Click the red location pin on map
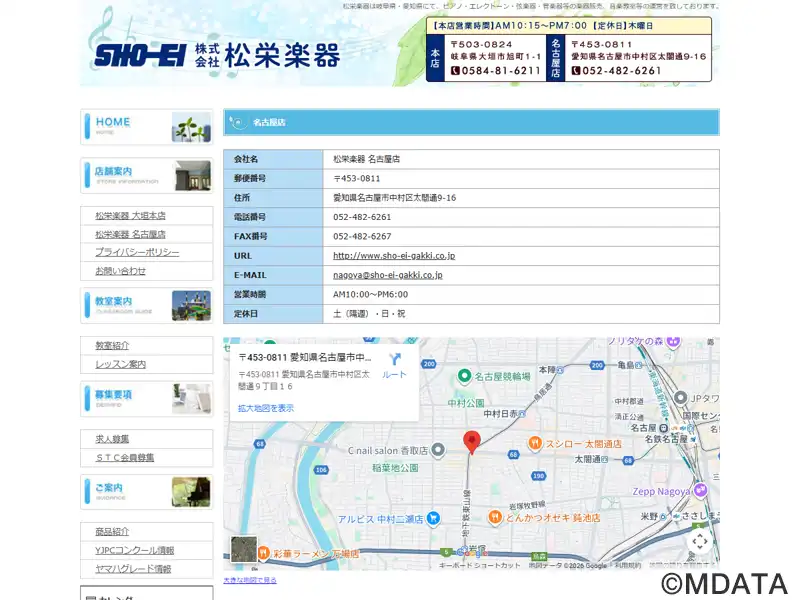The image size is (800, 600). pyautogui.click(x=472, y=441)
